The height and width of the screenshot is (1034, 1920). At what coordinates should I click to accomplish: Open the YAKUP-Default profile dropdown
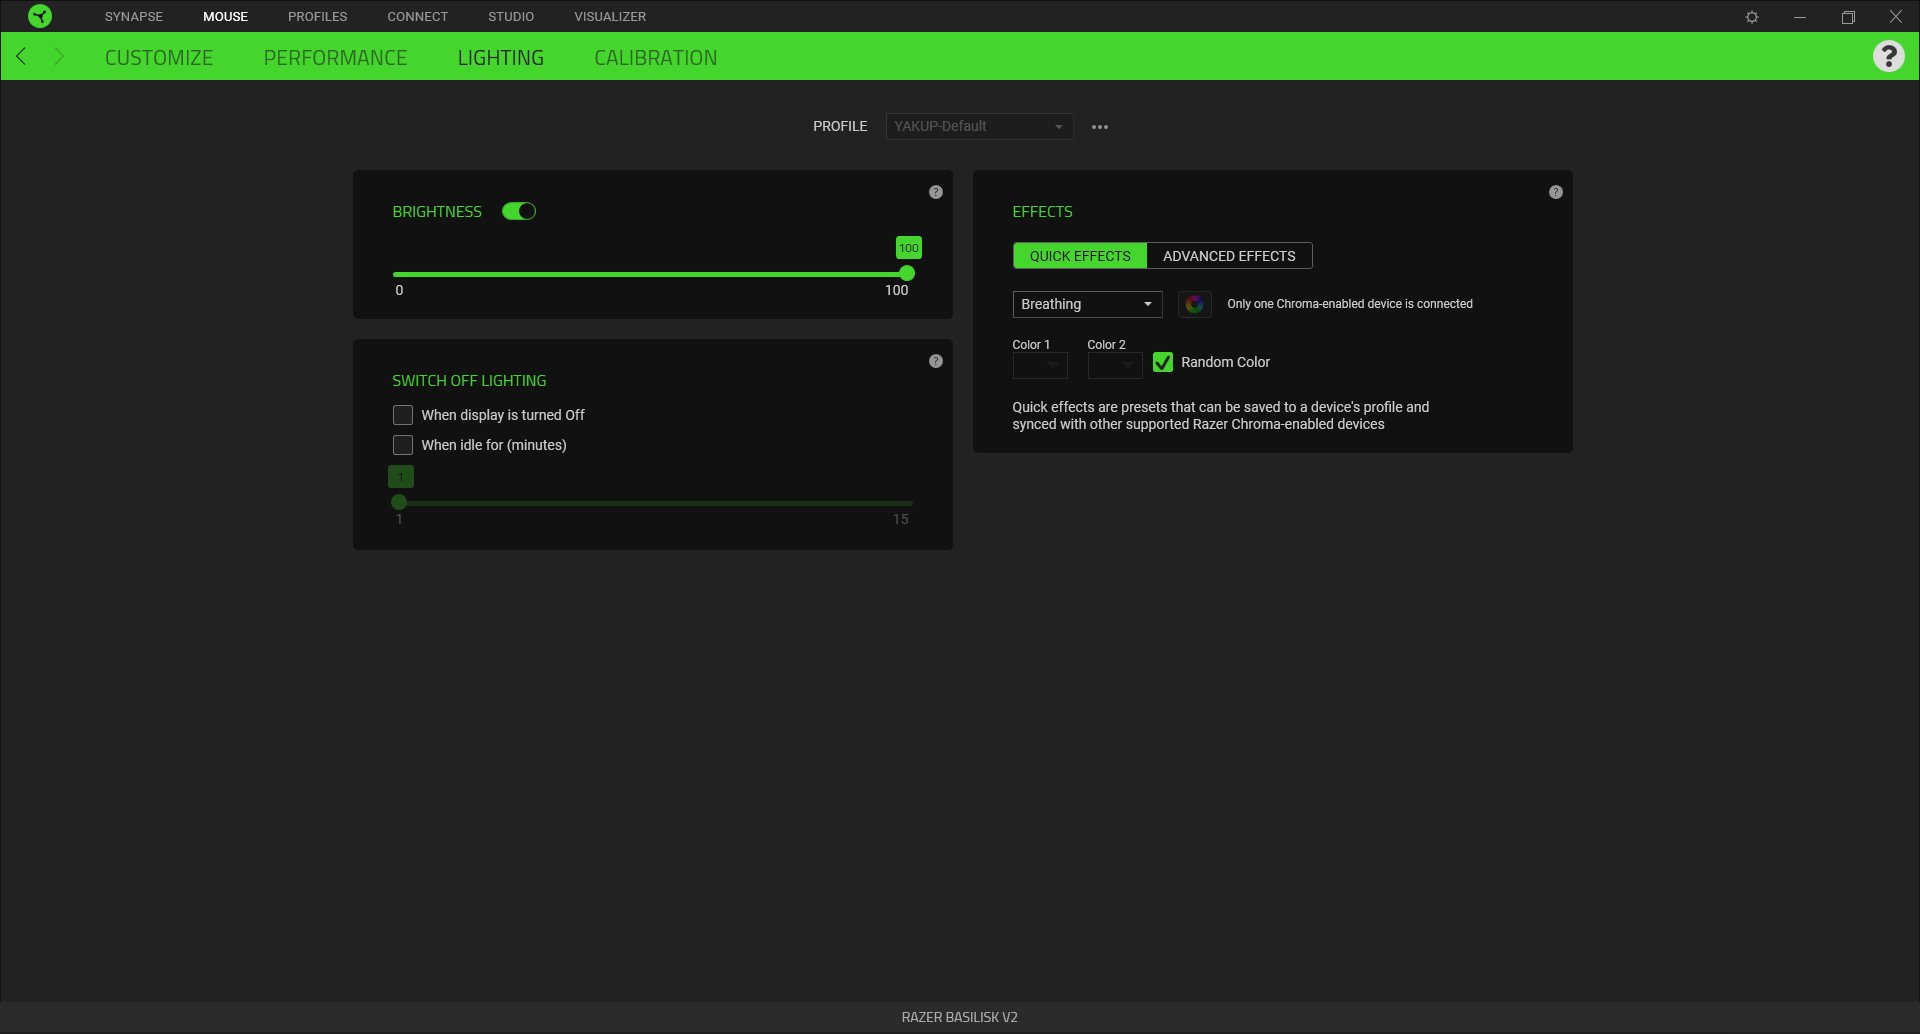979,126
